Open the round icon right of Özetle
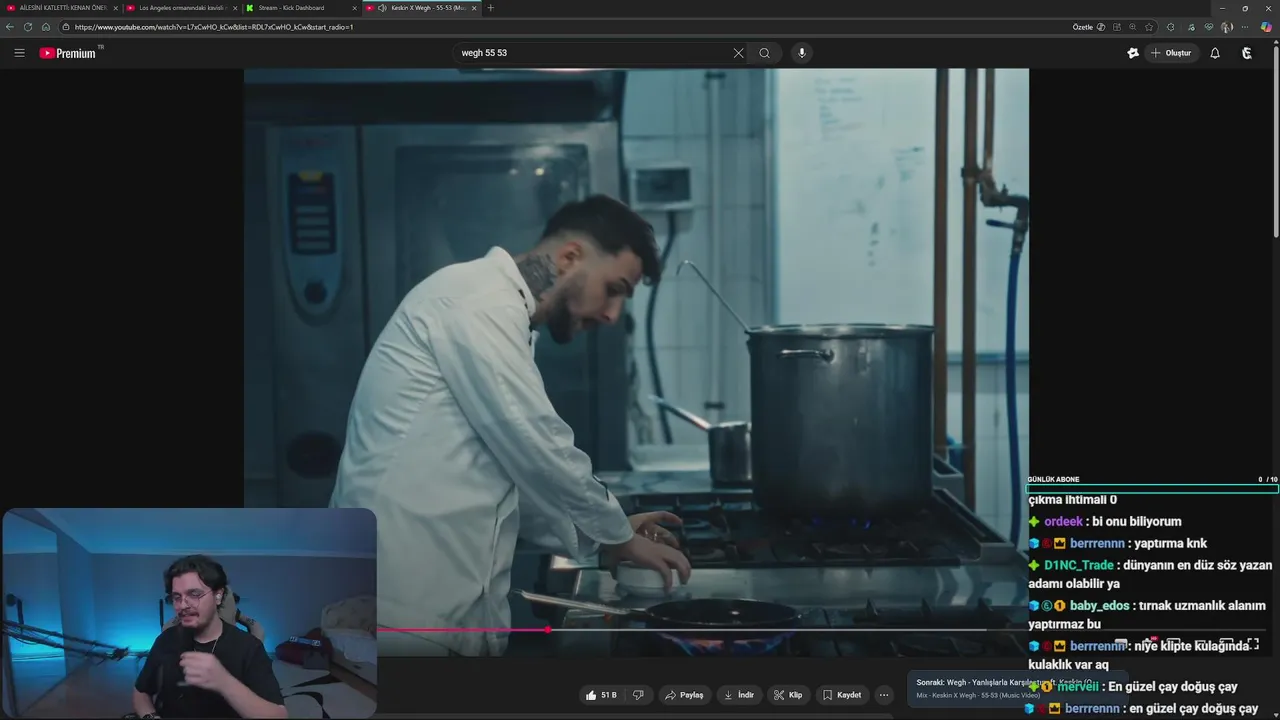 [x=1101, y=27]
